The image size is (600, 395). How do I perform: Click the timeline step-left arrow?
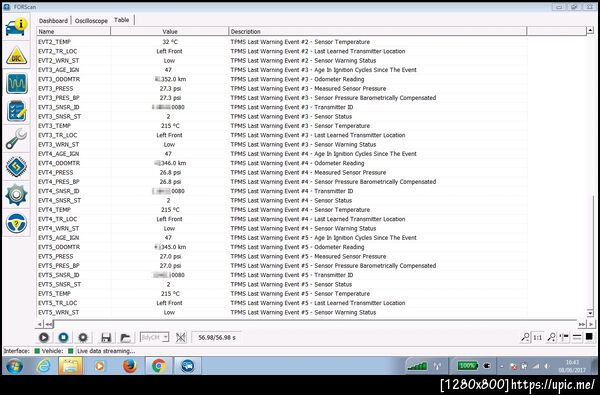tap(40, 324)
